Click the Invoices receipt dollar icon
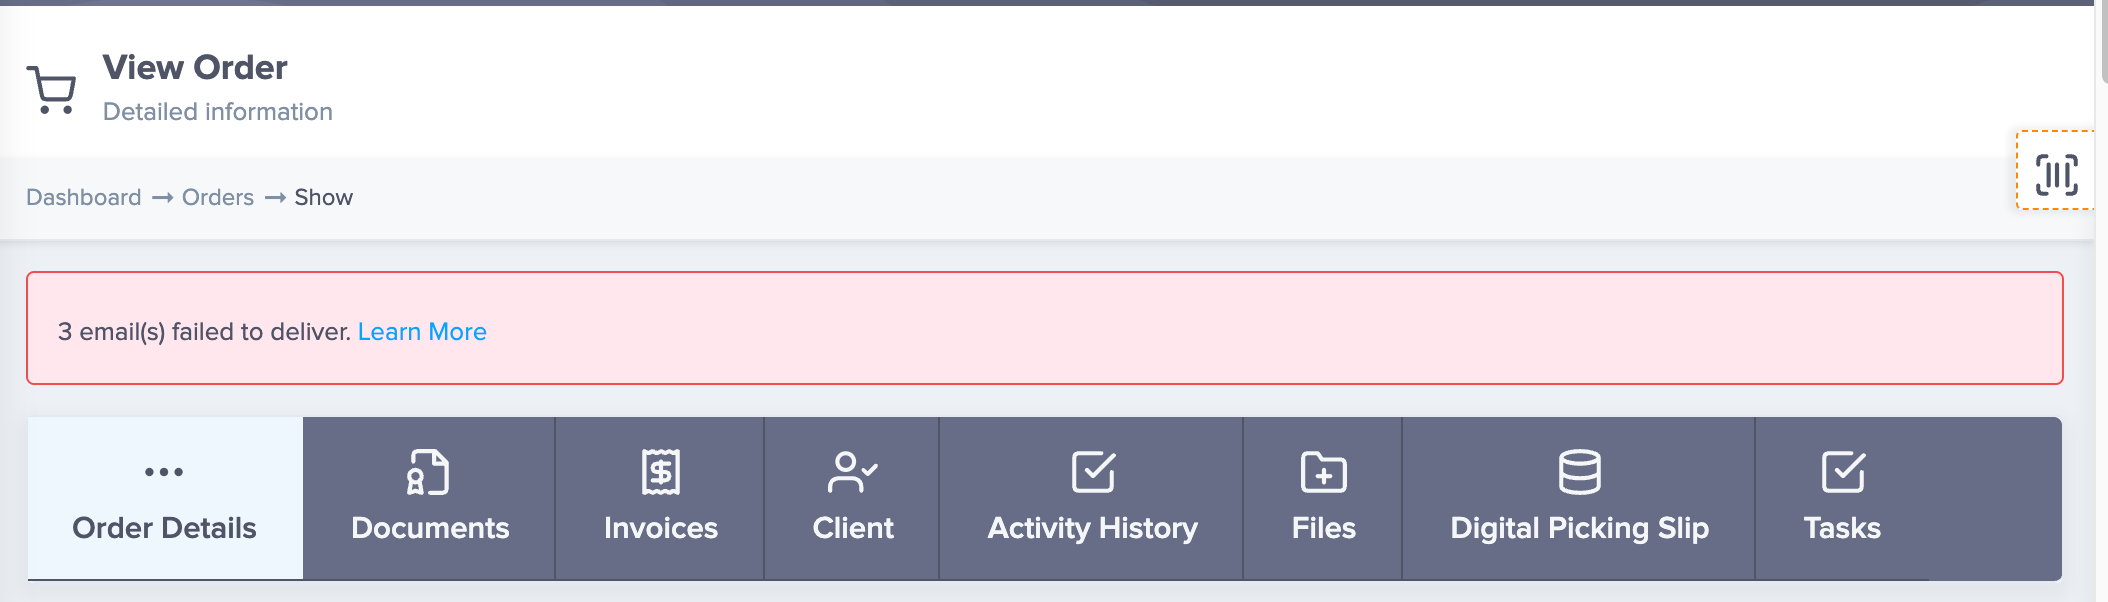2108x602 pixels. point(660,472)
